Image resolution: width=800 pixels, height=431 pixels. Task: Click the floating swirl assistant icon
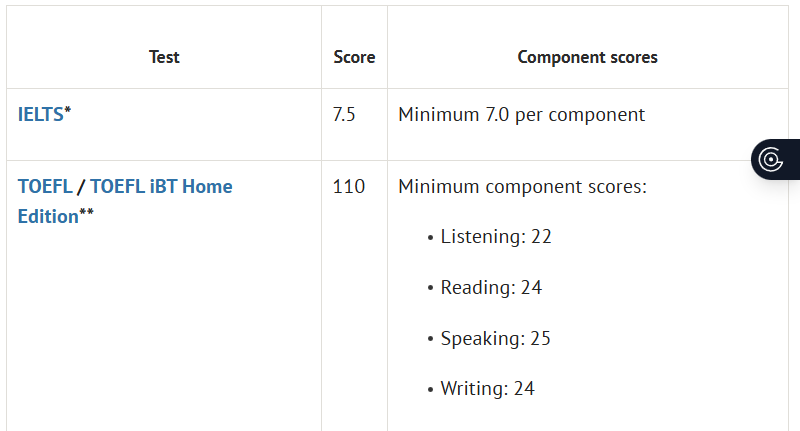(x=771, y=159)
